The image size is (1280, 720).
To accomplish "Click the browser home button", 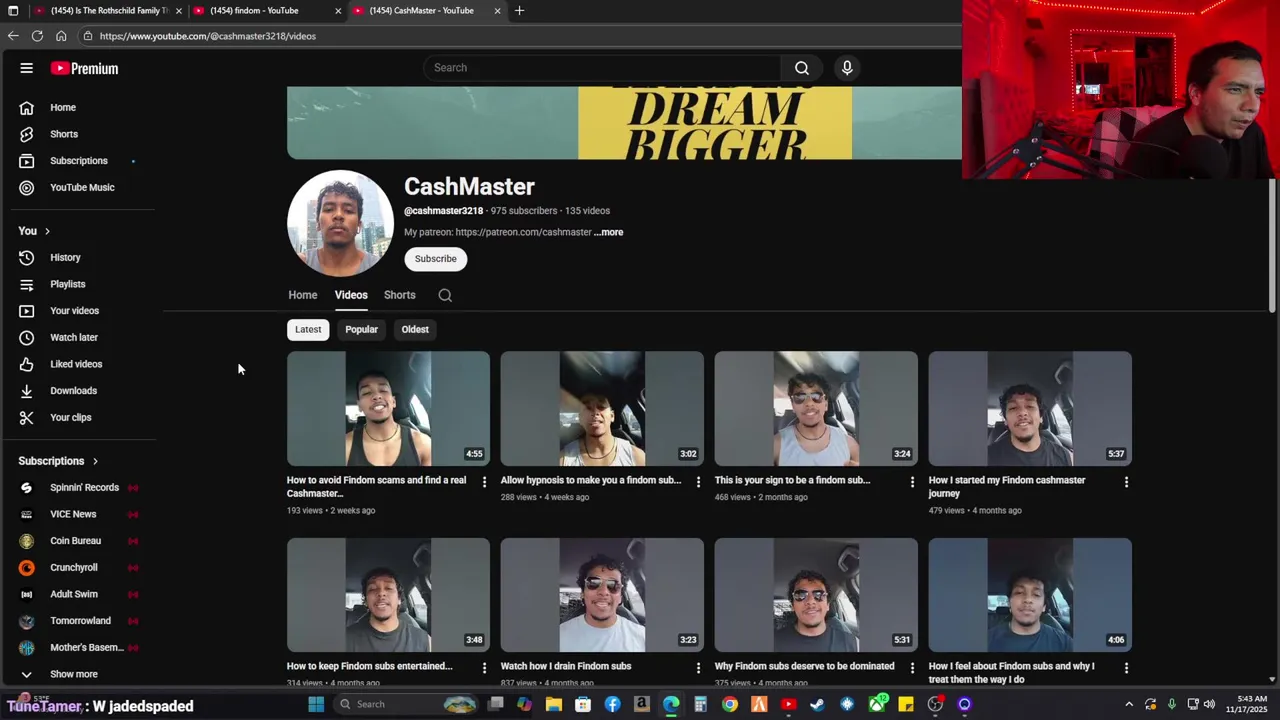I will pyautogui.click(x=61, y=36).
